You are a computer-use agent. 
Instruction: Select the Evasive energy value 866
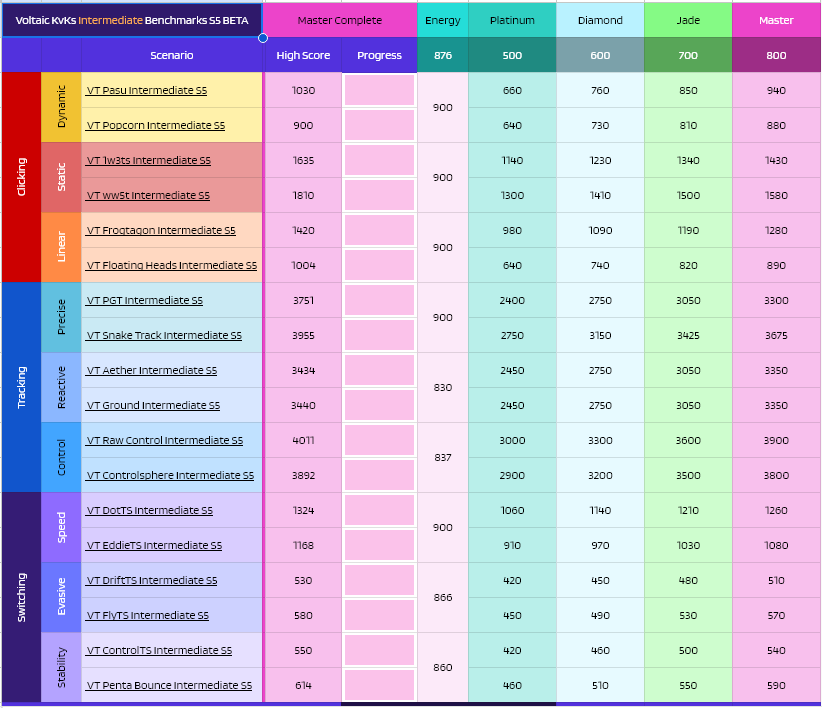pyautogui.click(x=443, y=597)
